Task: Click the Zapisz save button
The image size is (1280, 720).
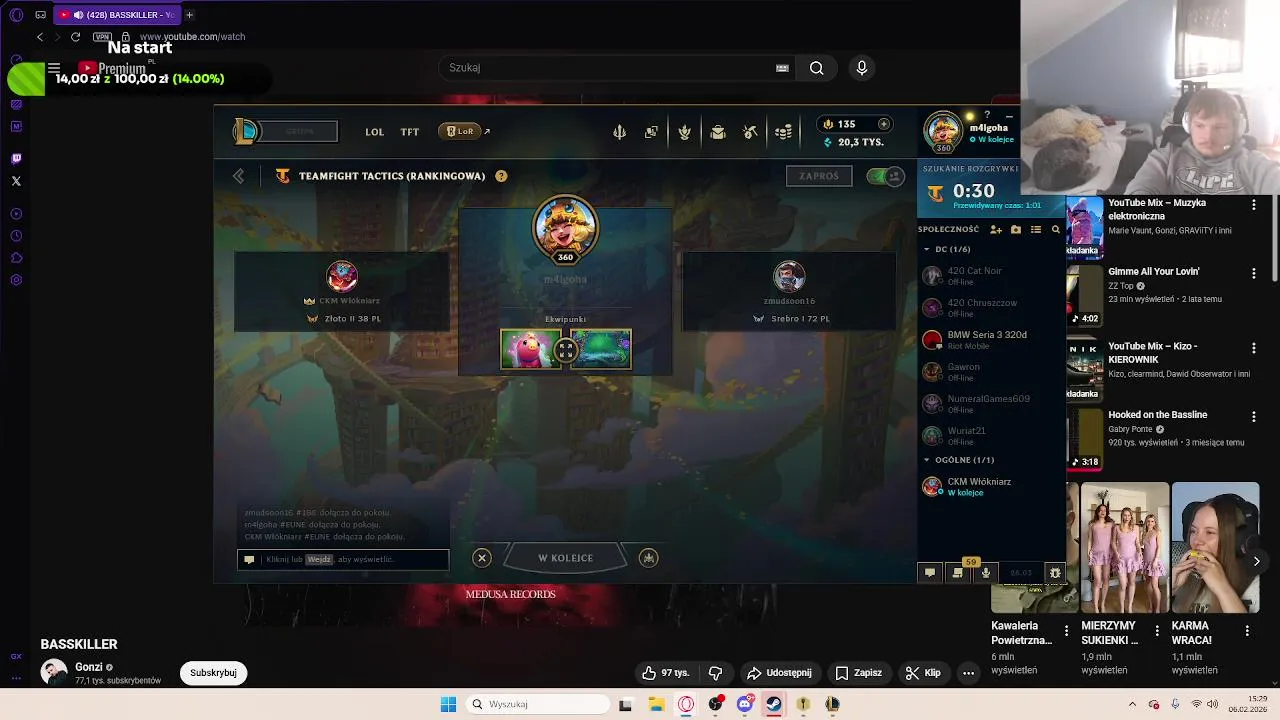Action: (859, 673)
